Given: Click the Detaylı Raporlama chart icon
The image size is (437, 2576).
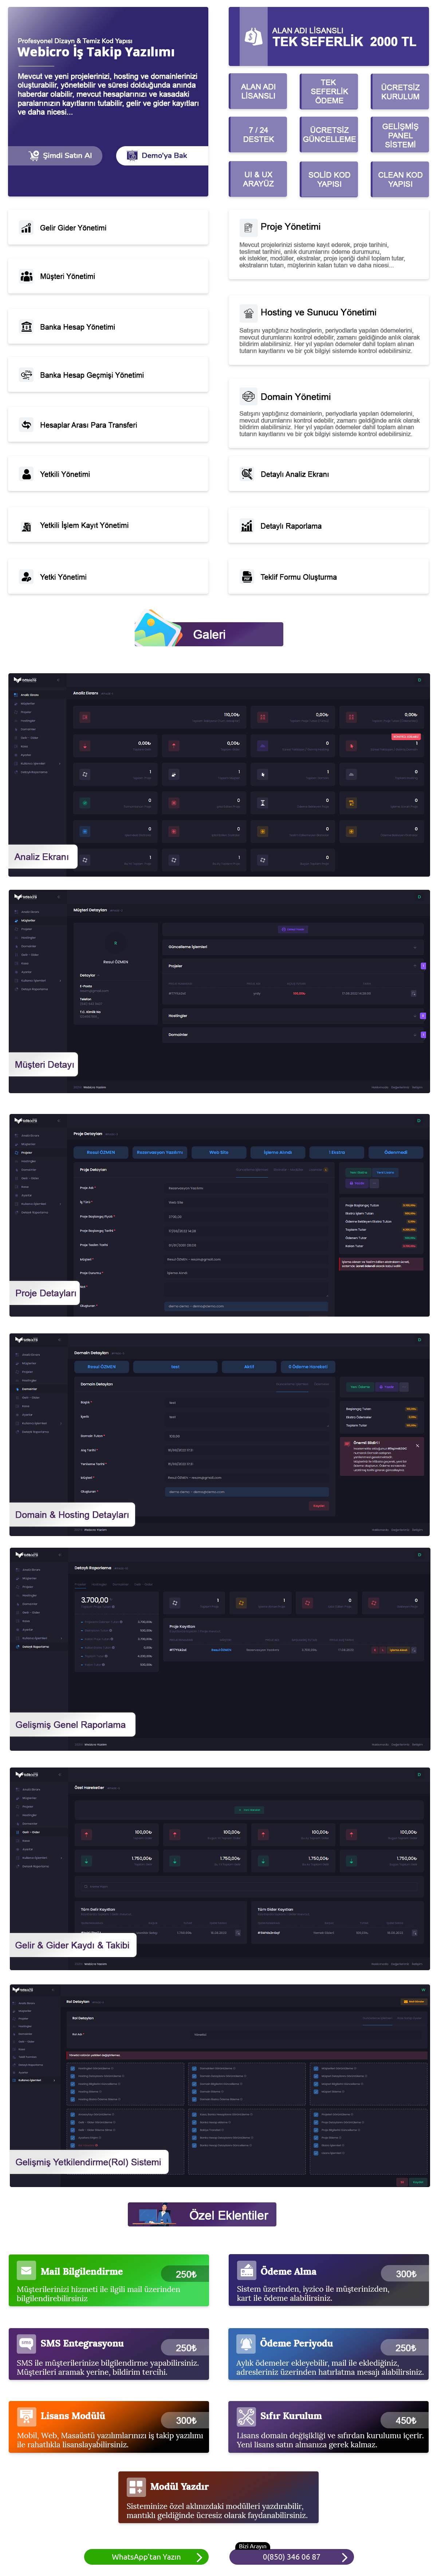Looking at the screenshot, I should coord(247,526).
